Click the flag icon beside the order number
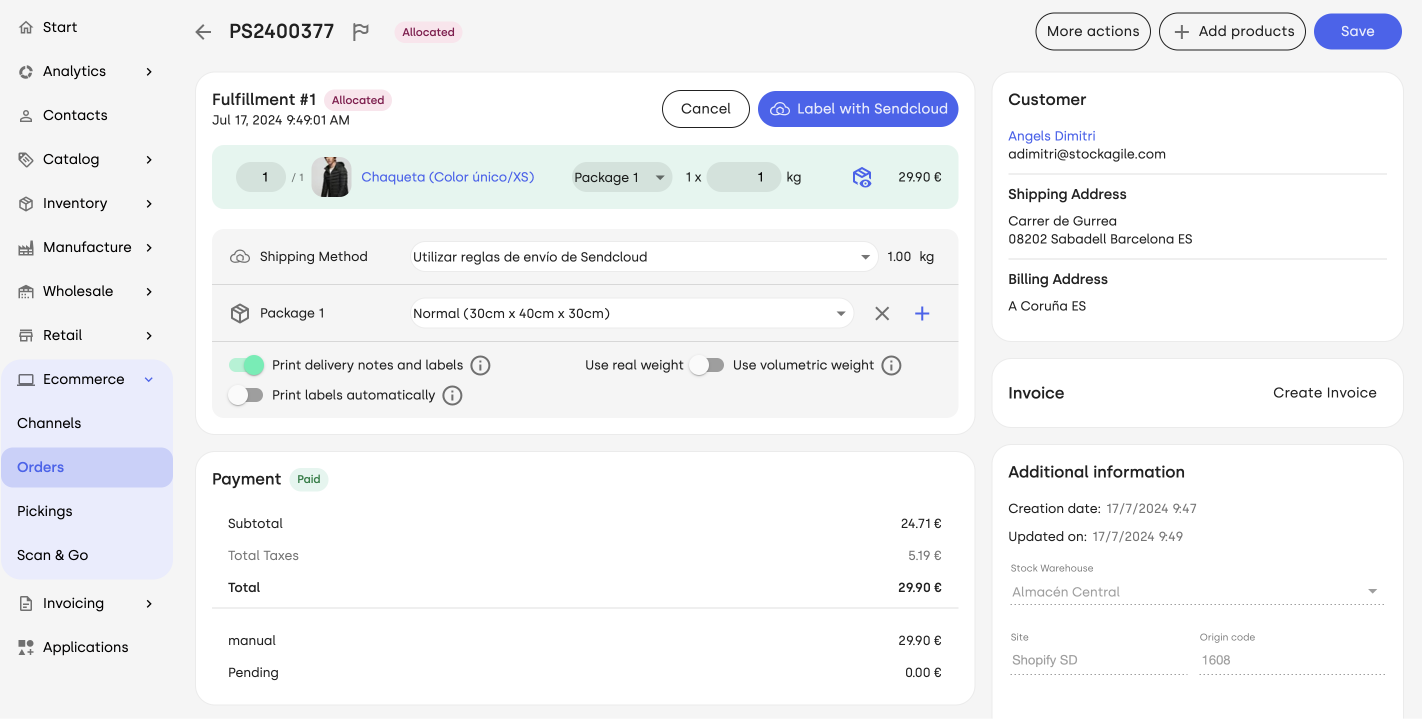Viewport: 1422px width, 719px height. point(361,32)
